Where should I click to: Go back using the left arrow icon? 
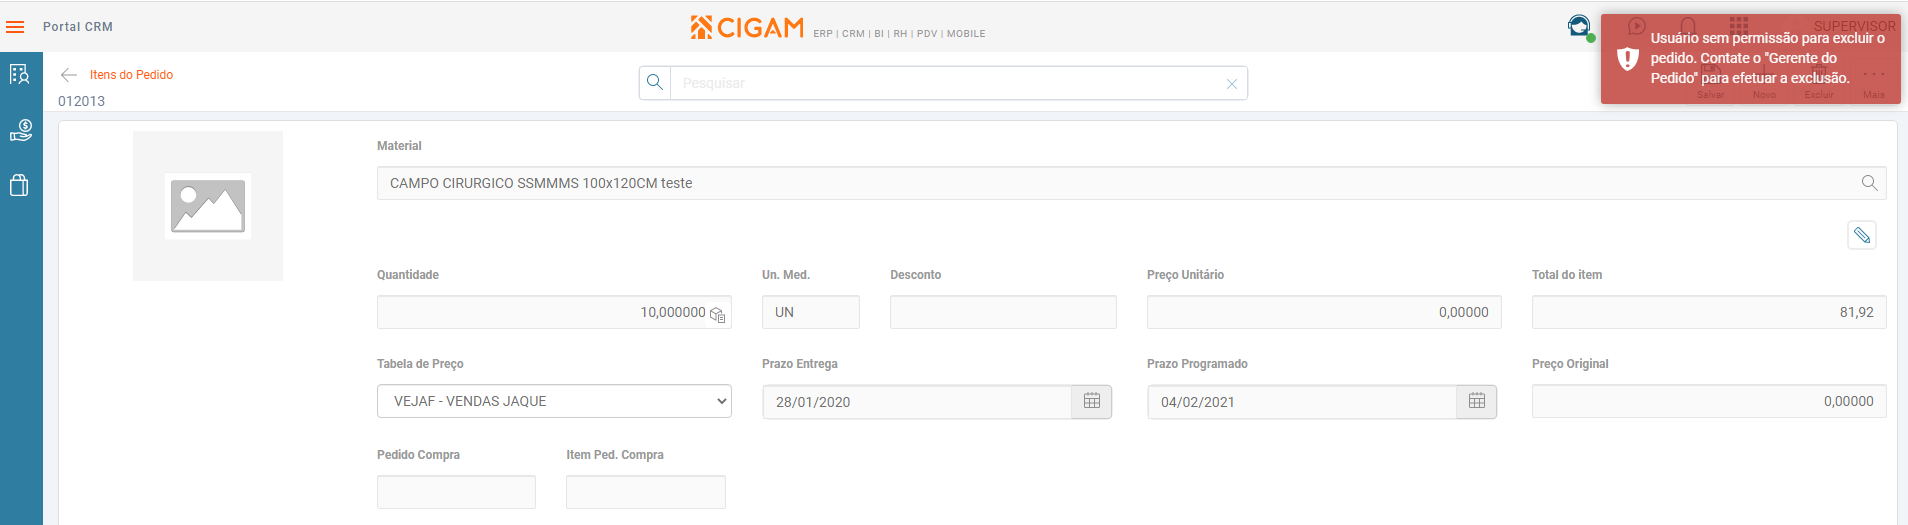click(x=69, y=75)
